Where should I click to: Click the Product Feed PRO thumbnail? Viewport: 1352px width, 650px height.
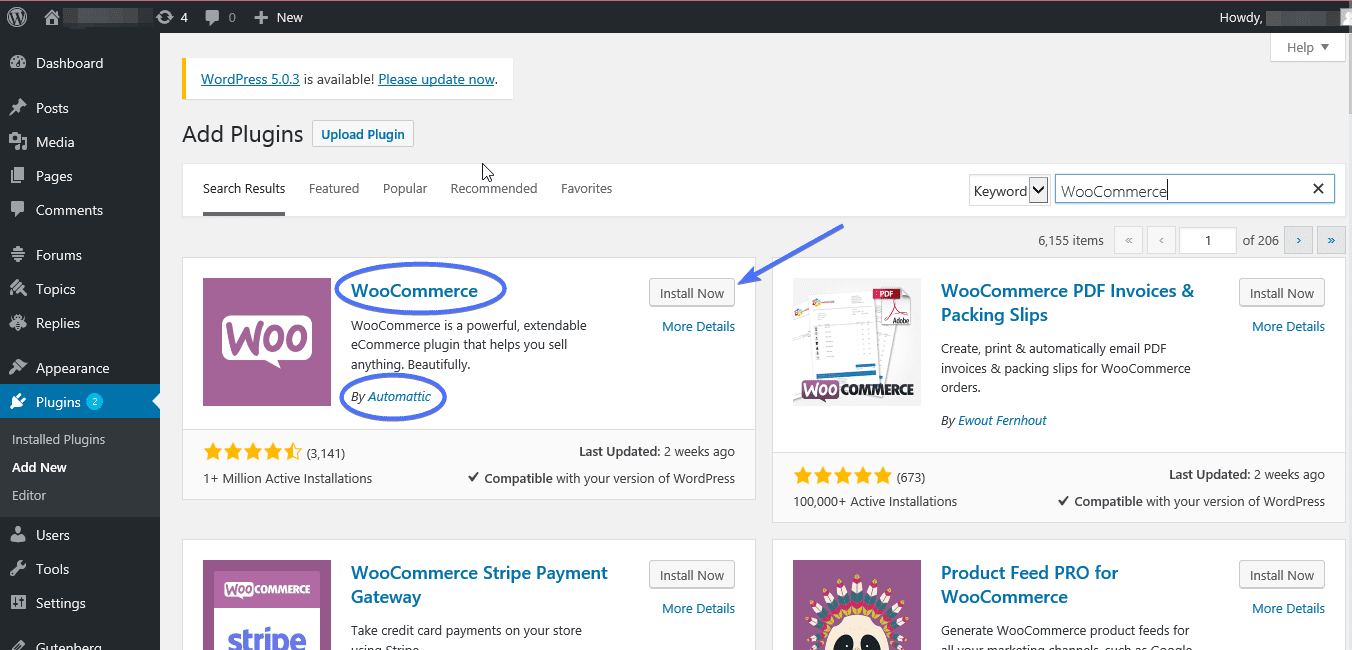point(857,605)
